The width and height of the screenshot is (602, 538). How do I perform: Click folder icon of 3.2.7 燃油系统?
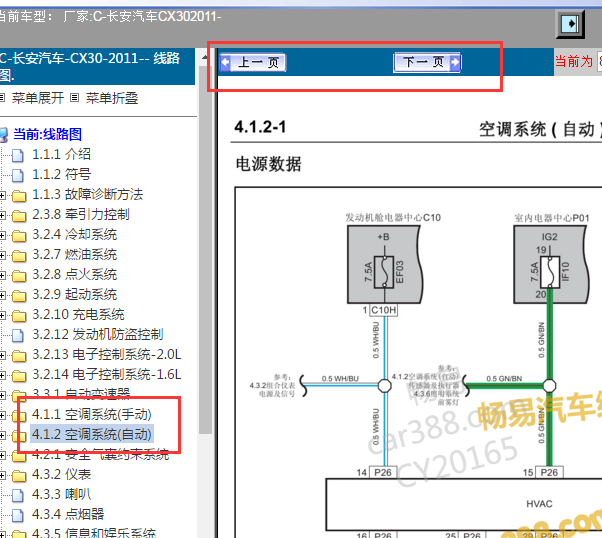tap(19, 255)
